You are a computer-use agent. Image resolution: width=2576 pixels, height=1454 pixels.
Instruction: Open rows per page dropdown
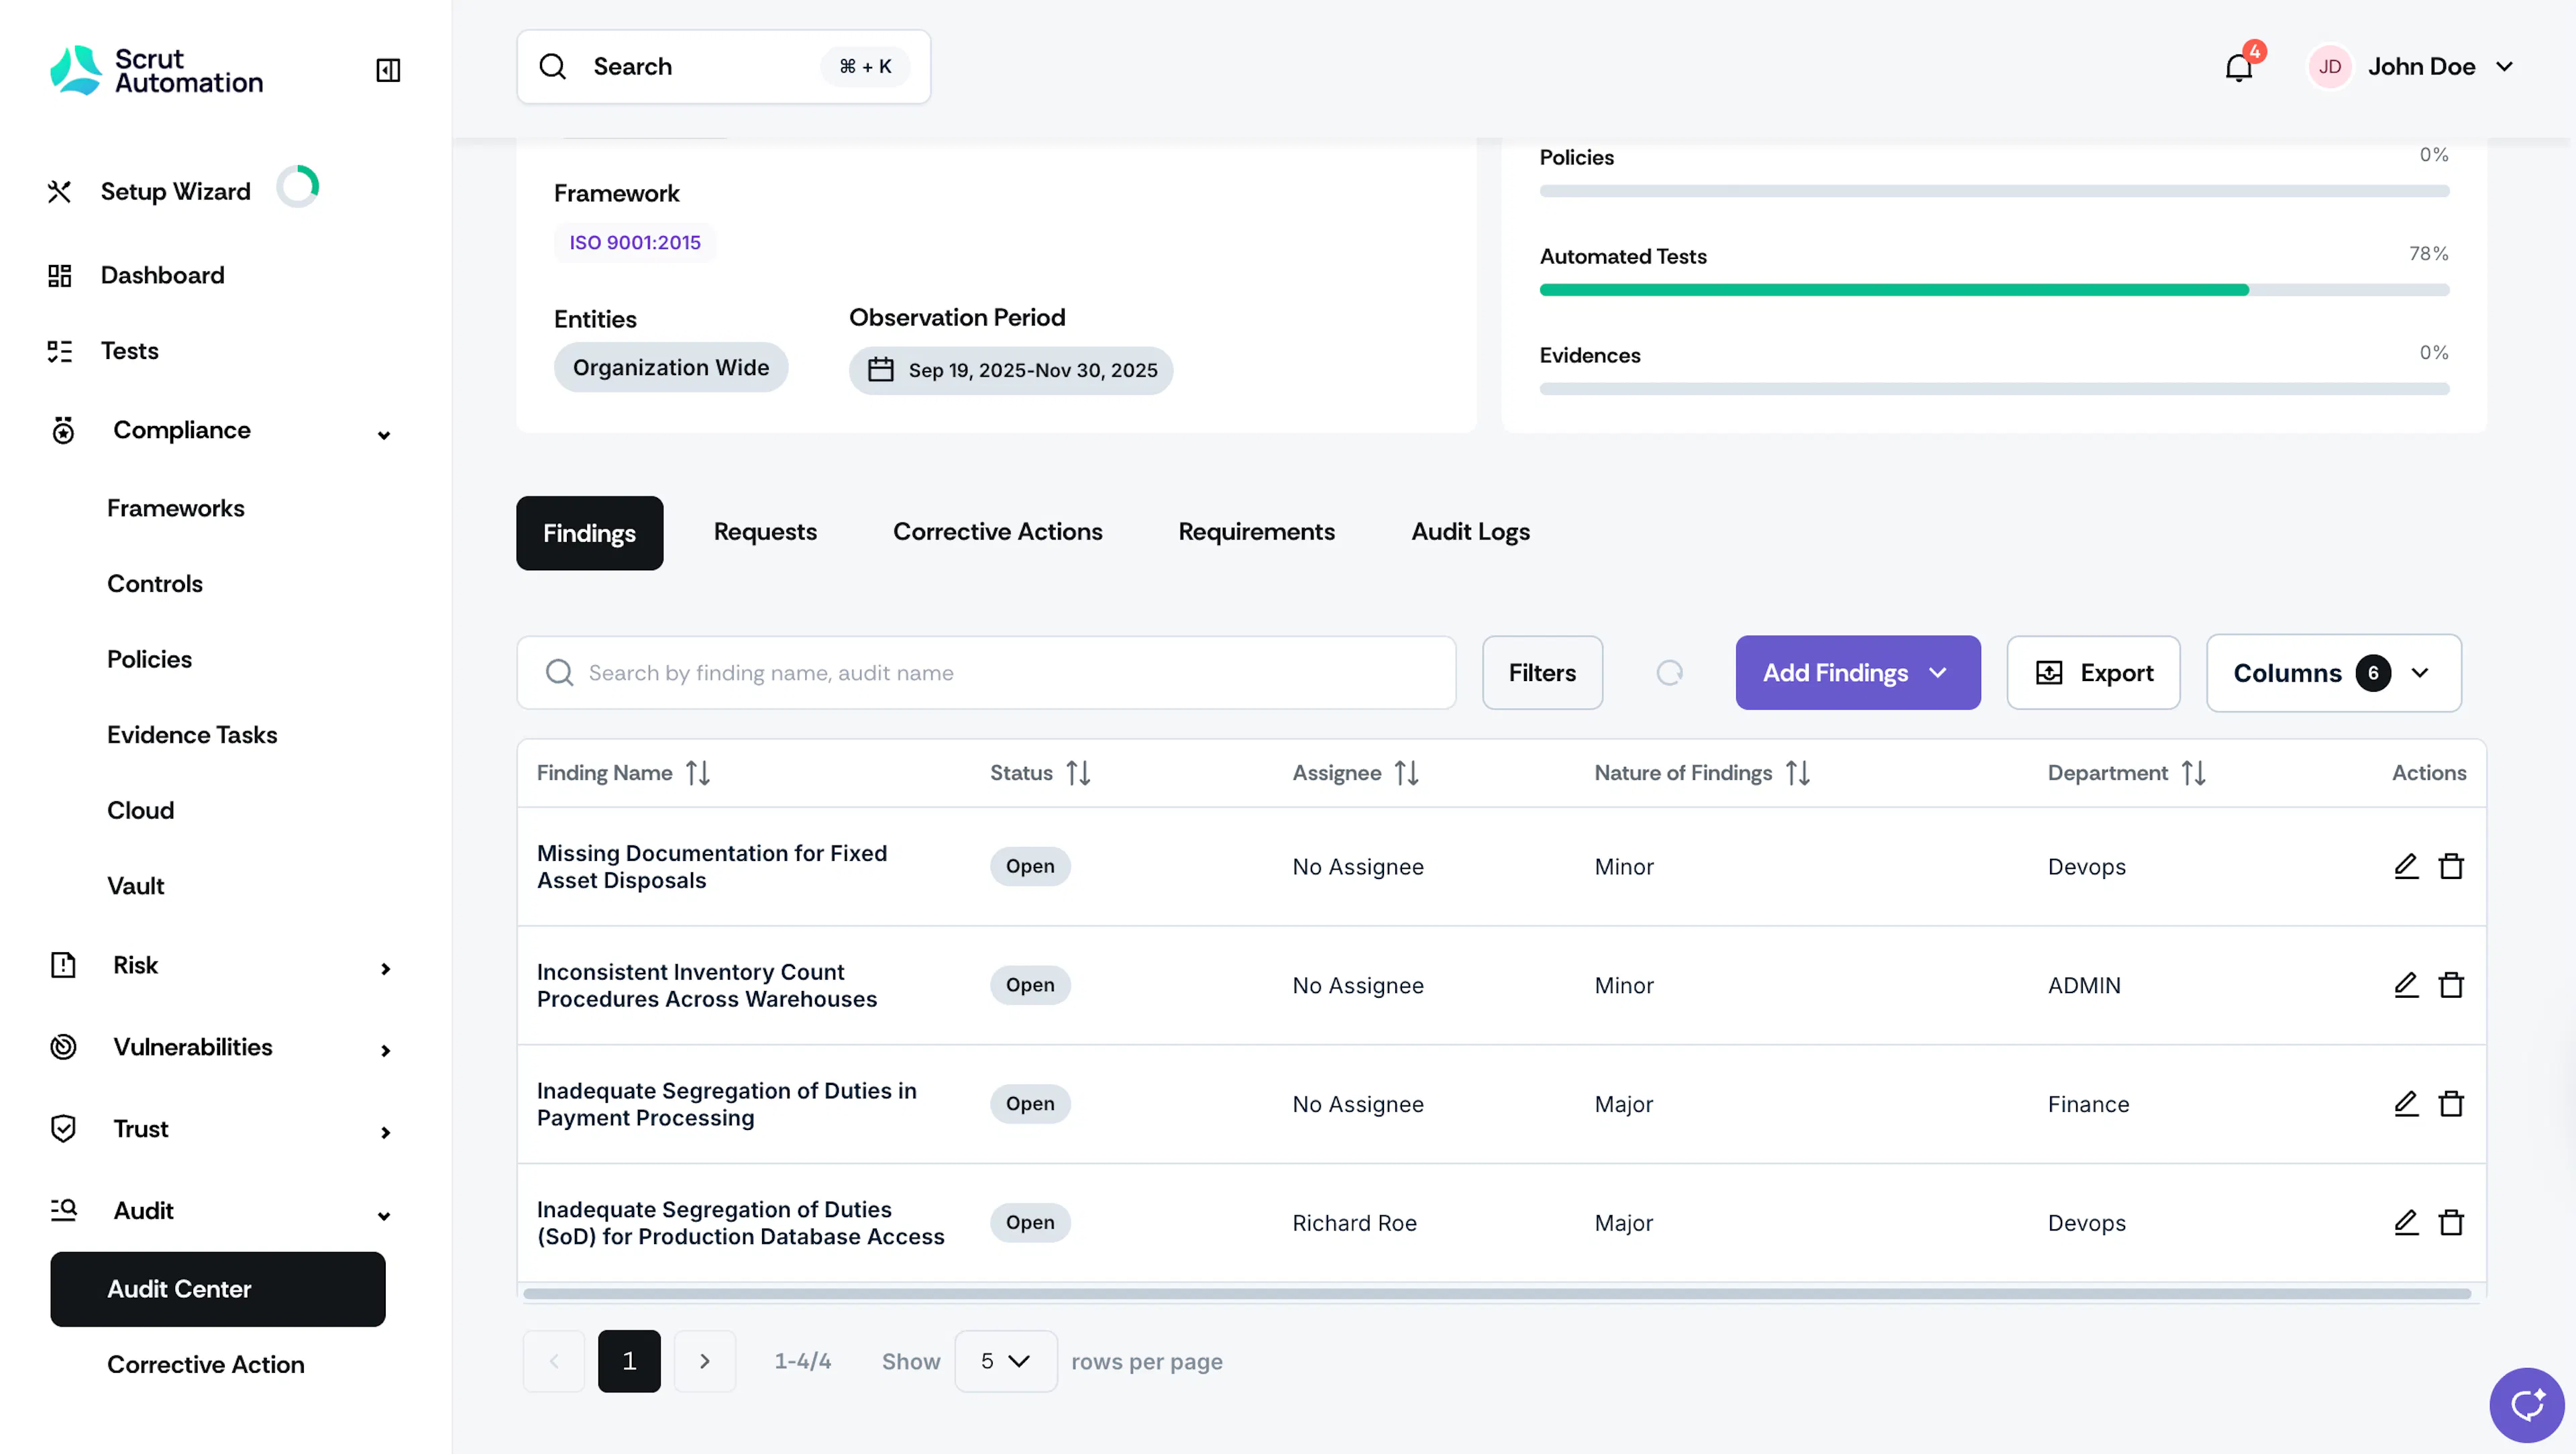pyautogui.click(x=1005, y=1361)
